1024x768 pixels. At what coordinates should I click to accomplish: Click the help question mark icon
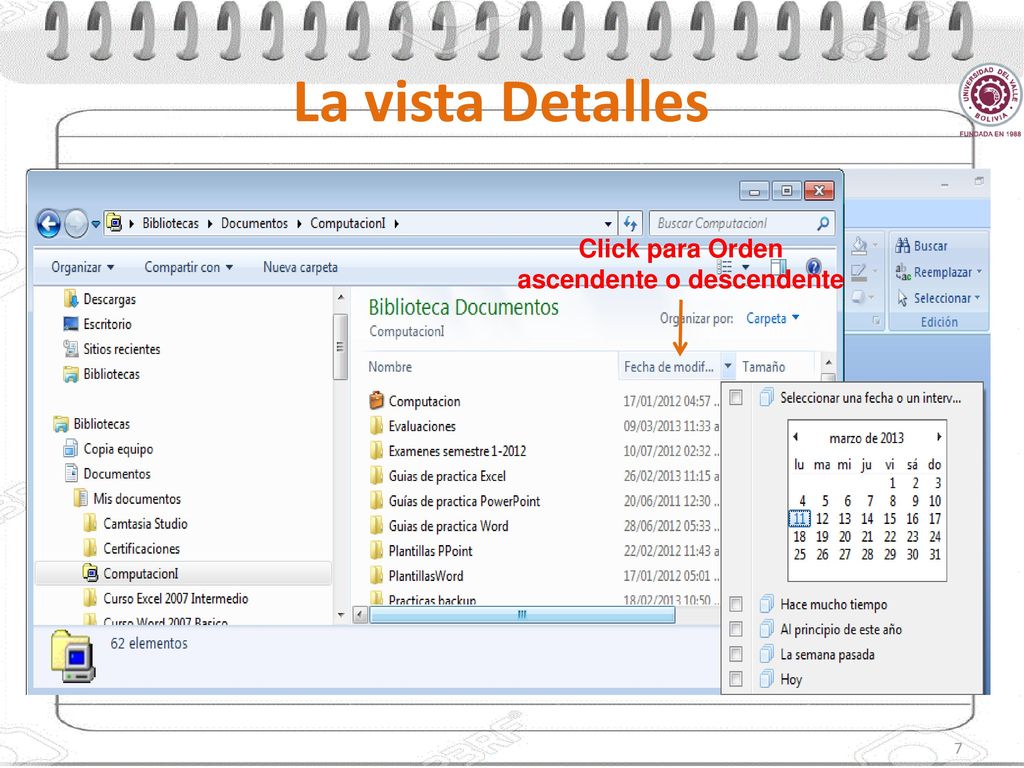814,266
